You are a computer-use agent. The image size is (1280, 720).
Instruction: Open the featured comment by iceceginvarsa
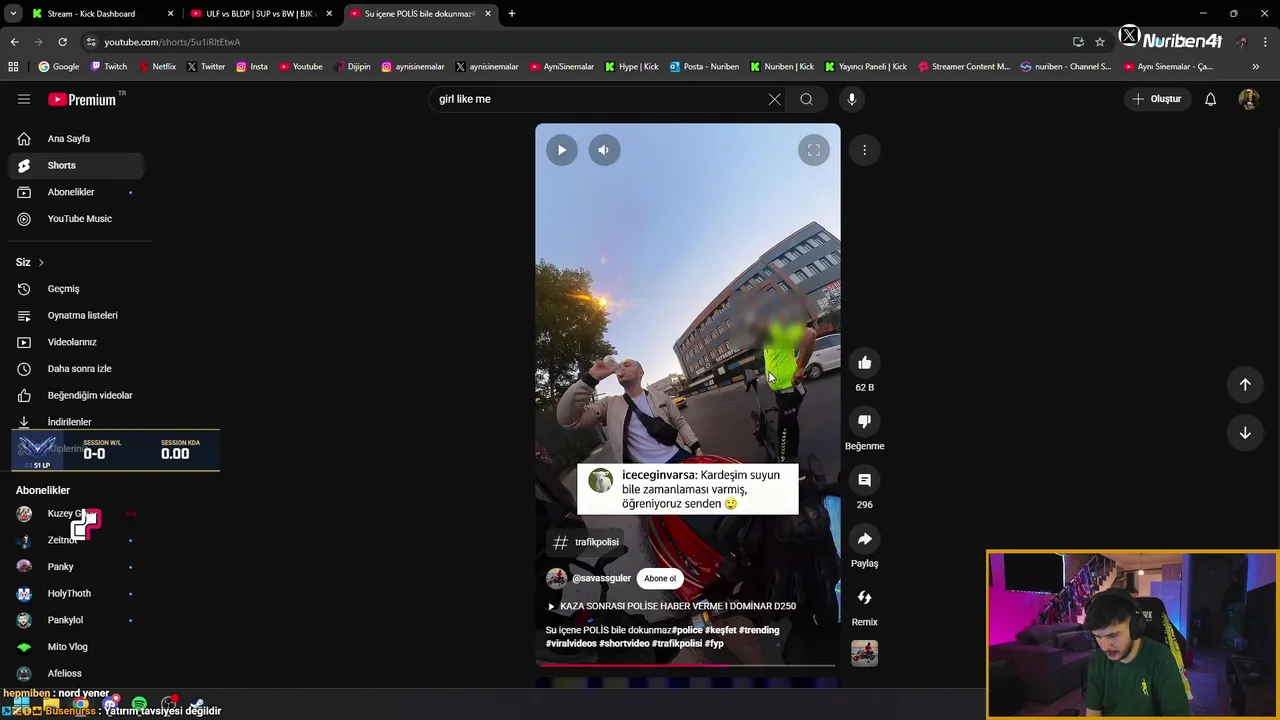pyautogui.click(x=688, y=489)
